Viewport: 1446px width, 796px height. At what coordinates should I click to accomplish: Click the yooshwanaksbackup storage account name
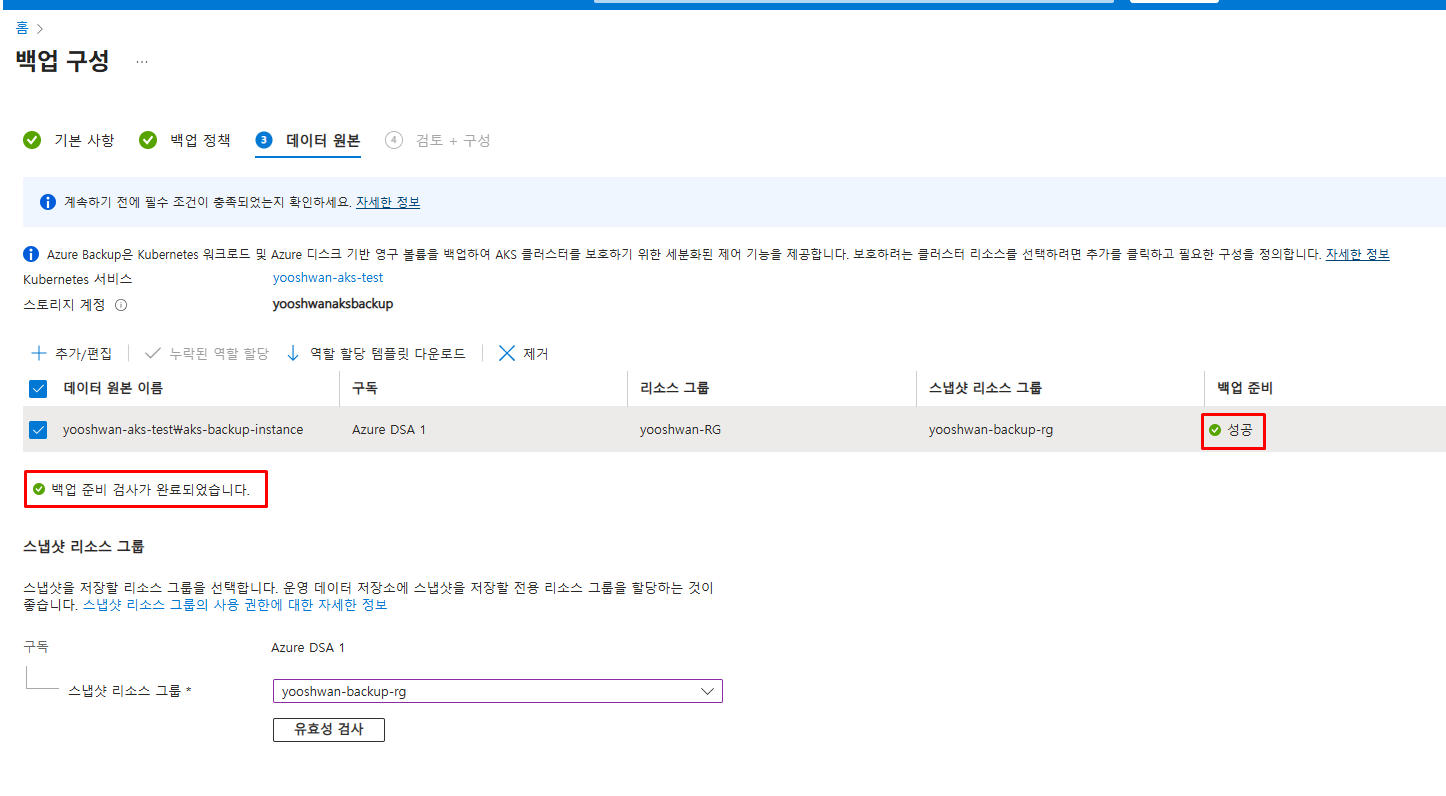point(333,304)
